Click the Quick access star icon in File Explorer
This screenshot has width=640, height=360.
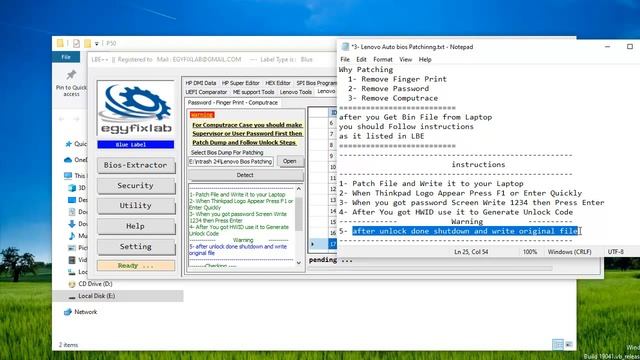click(x=68, y=144)
